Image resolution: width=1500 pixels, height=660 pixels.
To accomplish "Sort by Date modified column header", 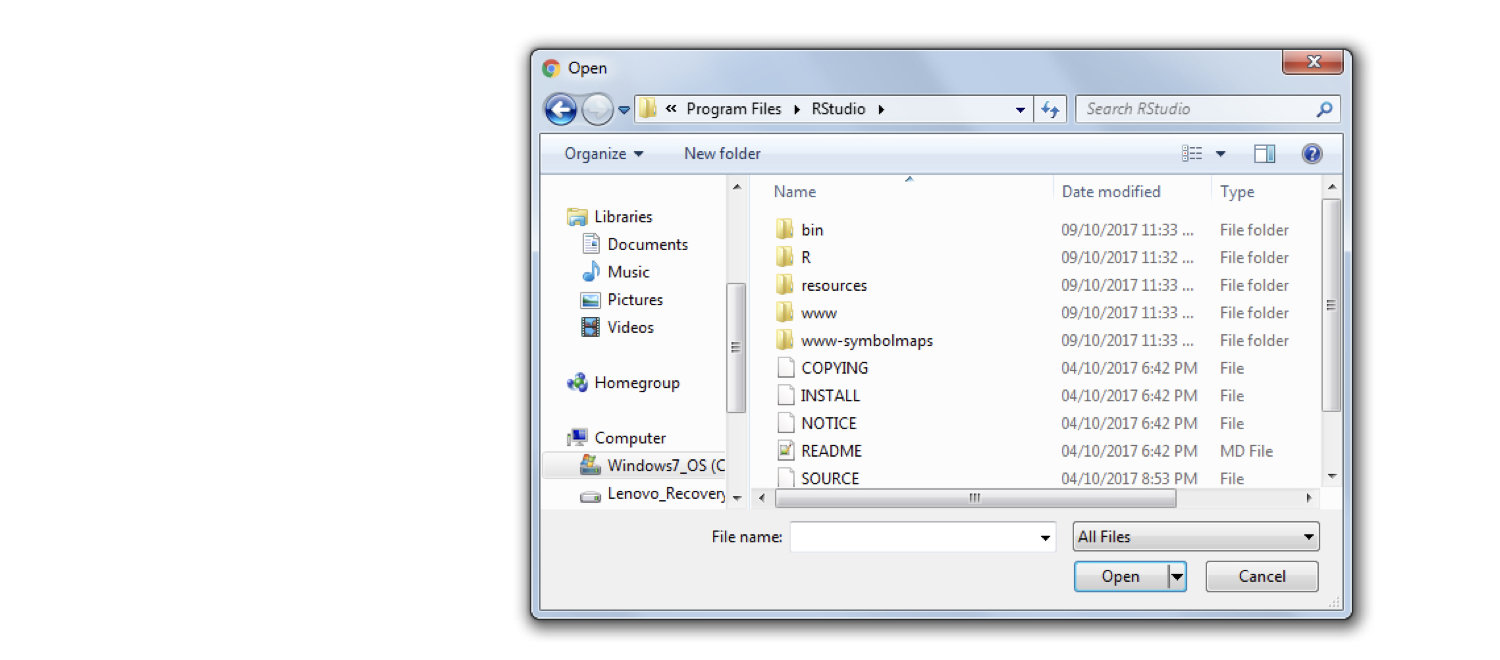I will tap(1111, 192).
